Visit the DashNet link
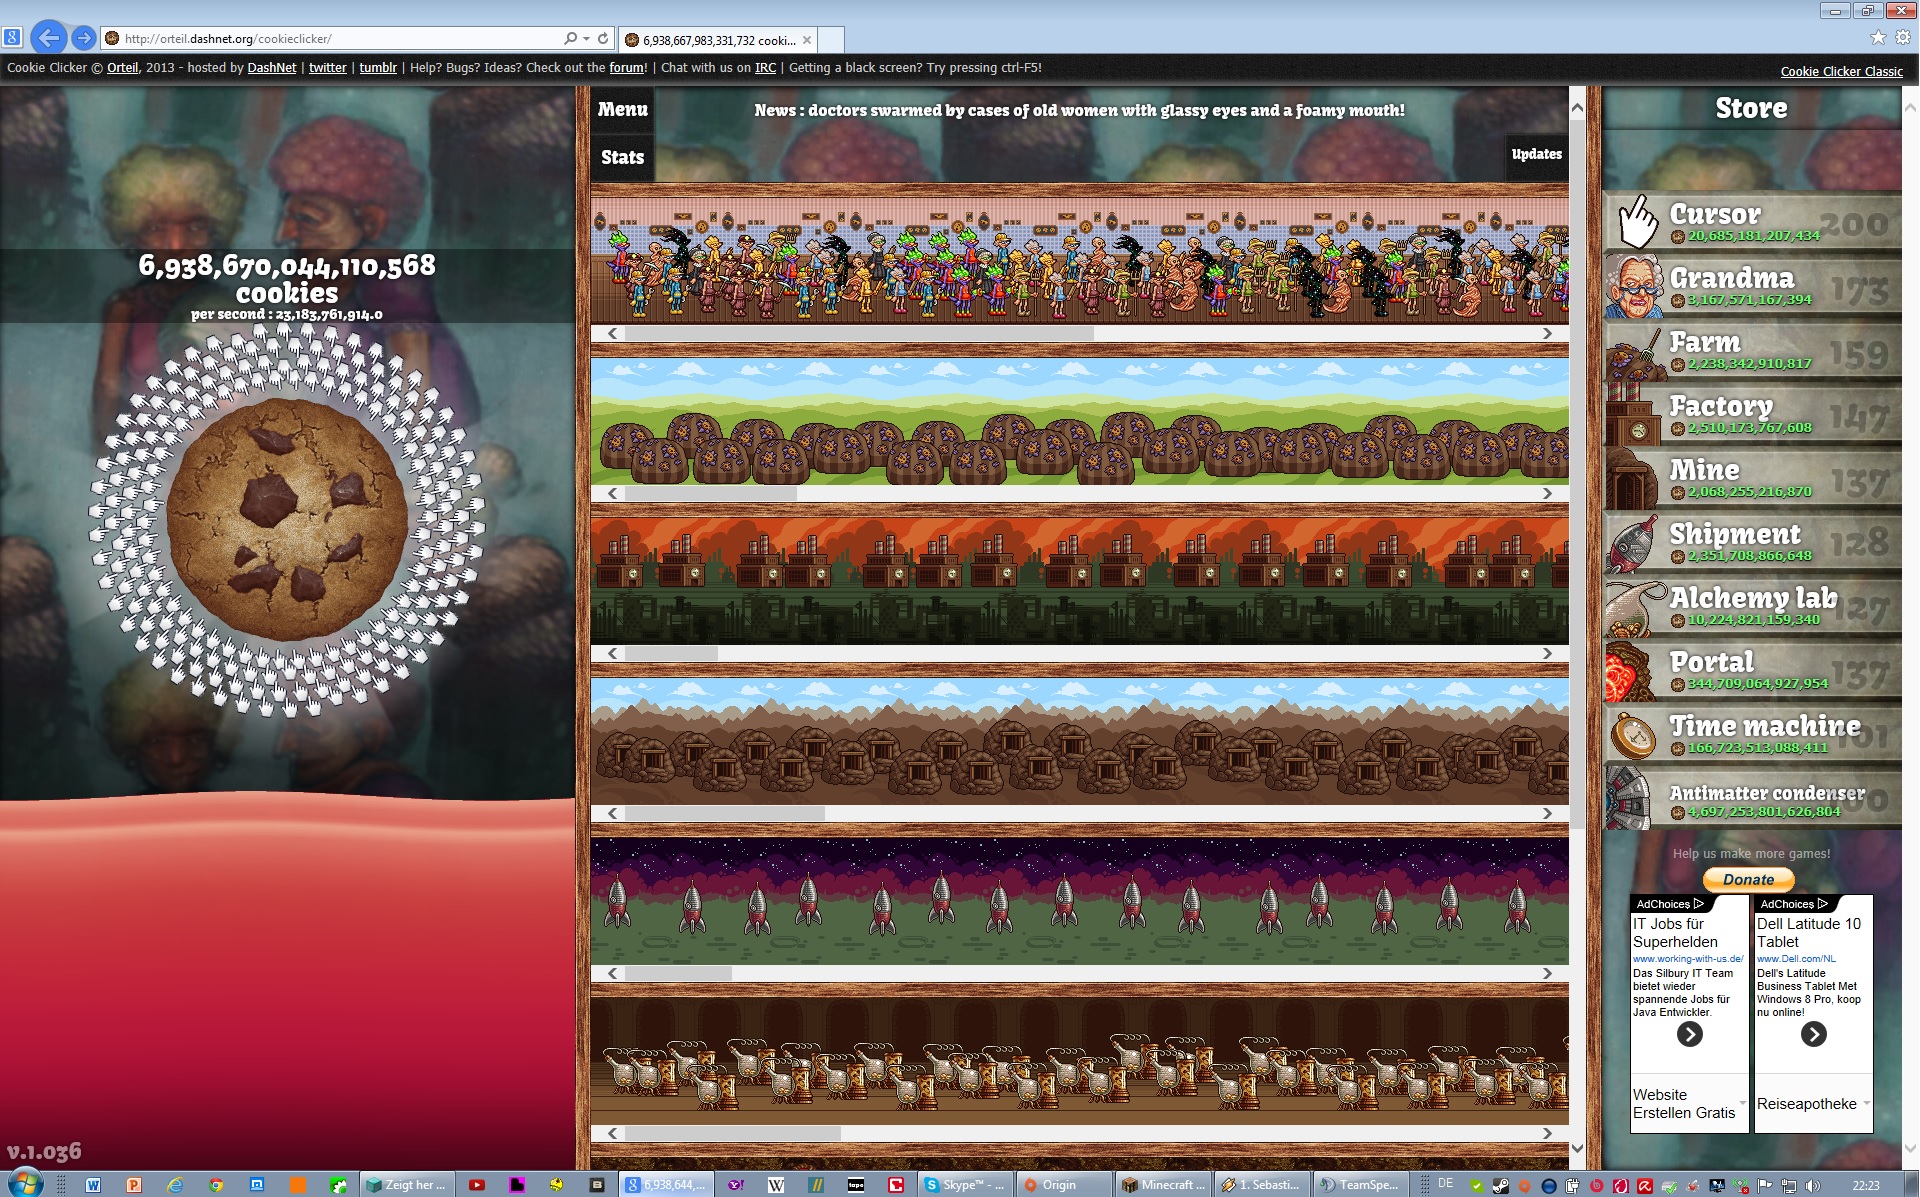 [x=272, y=68]
